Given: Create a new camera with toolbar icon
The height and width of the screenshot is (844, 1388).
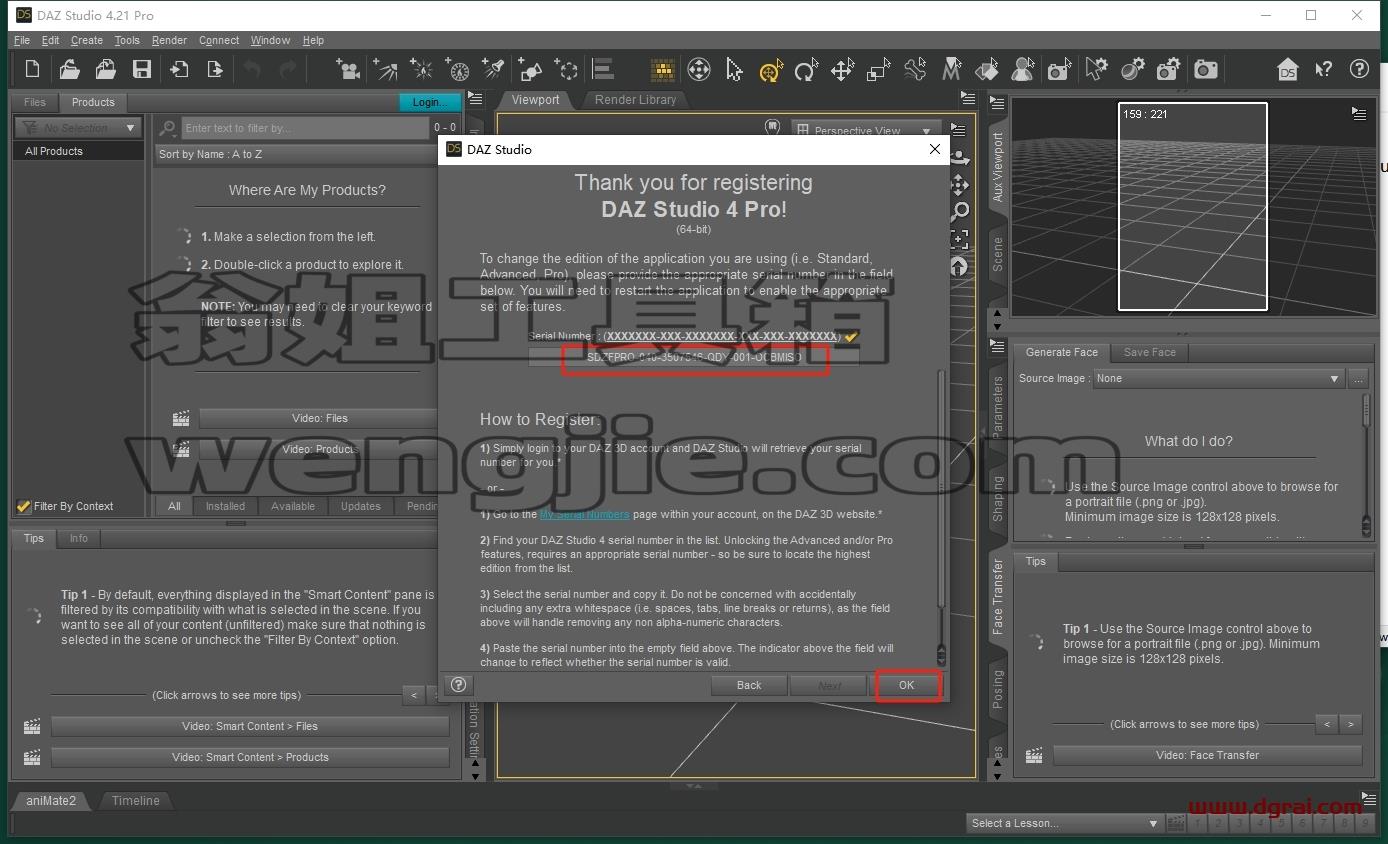Looking at the screenshot, I should [348, 69].
